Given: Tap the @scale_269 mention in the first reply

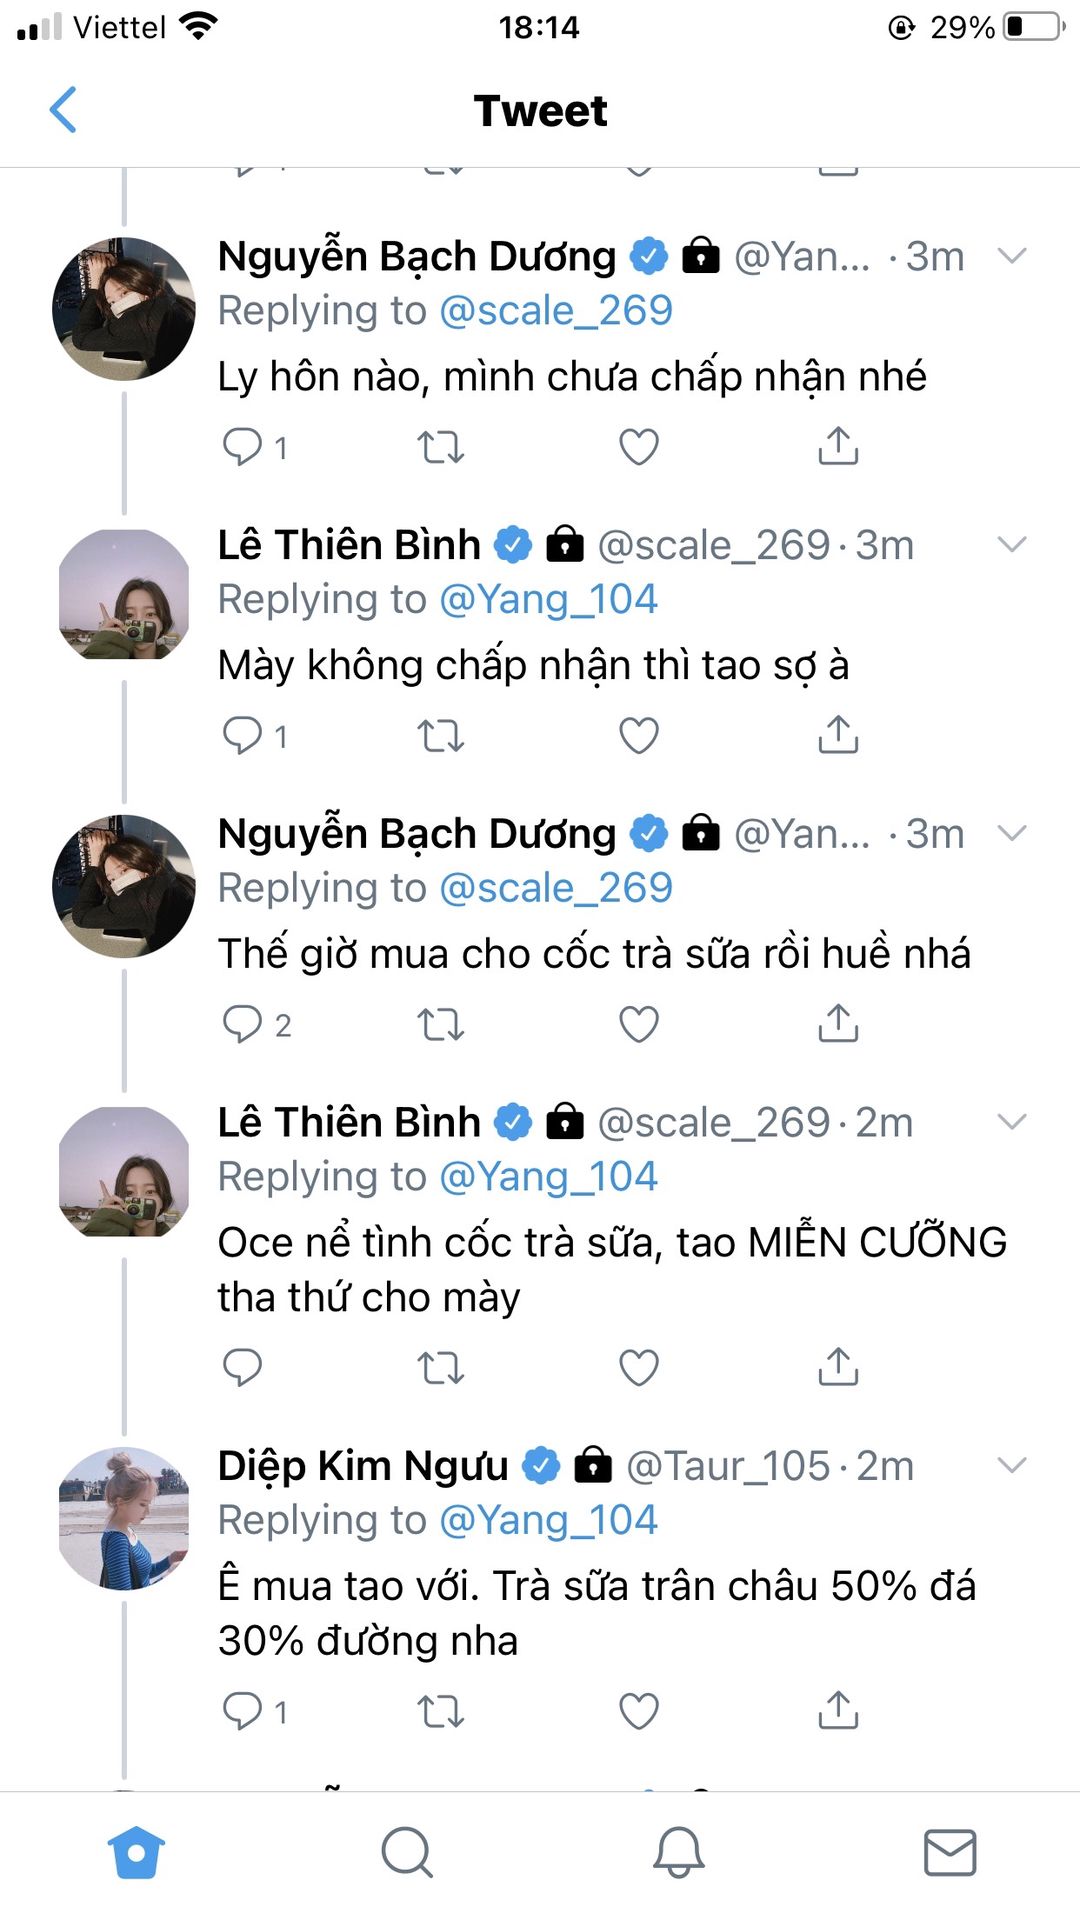Looking at the screenshot, I should click(556, 311).
